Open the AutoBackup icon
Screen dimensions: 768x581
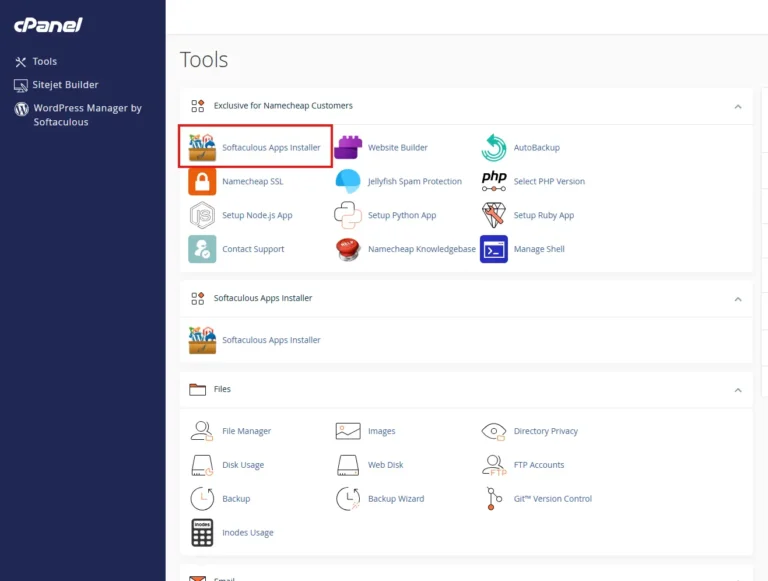[x=494, y=147]
